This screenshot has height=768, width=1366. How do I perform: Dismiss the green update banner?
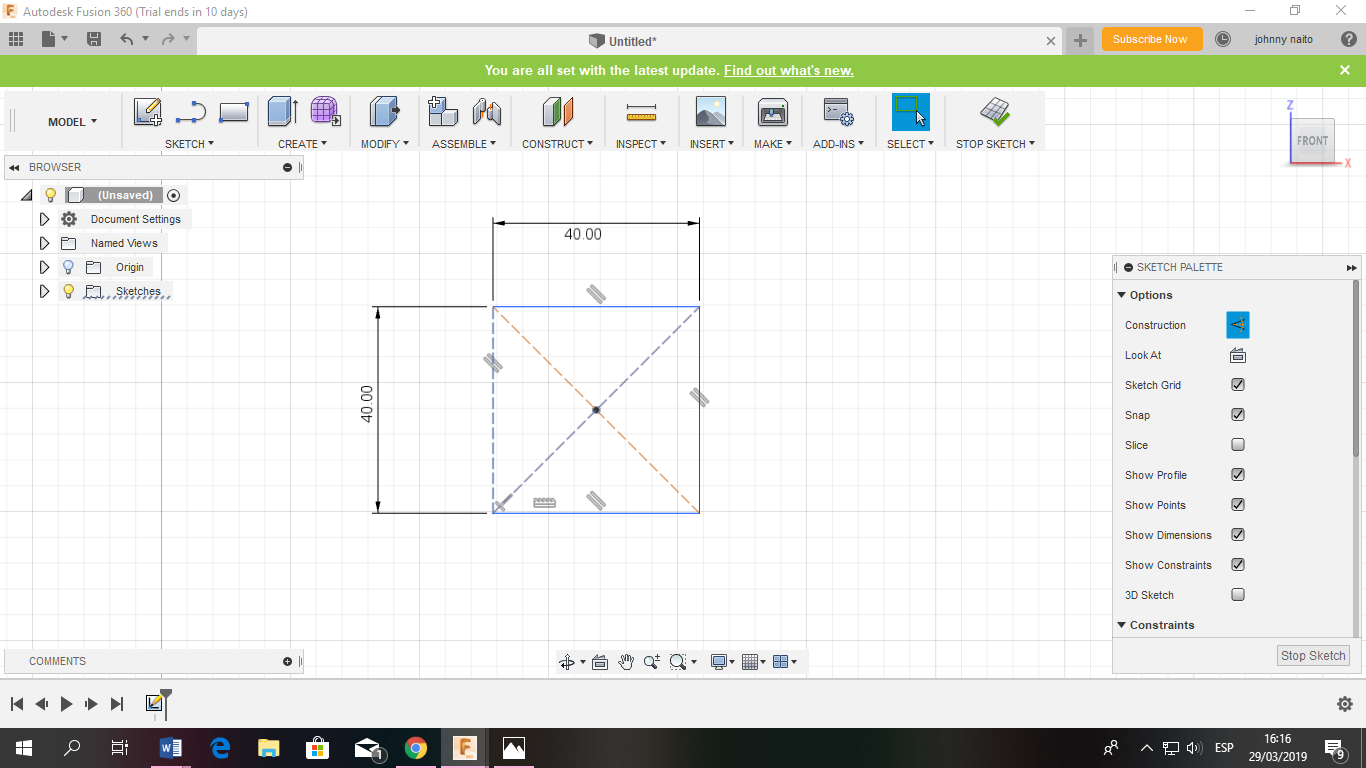[1345, 70]
